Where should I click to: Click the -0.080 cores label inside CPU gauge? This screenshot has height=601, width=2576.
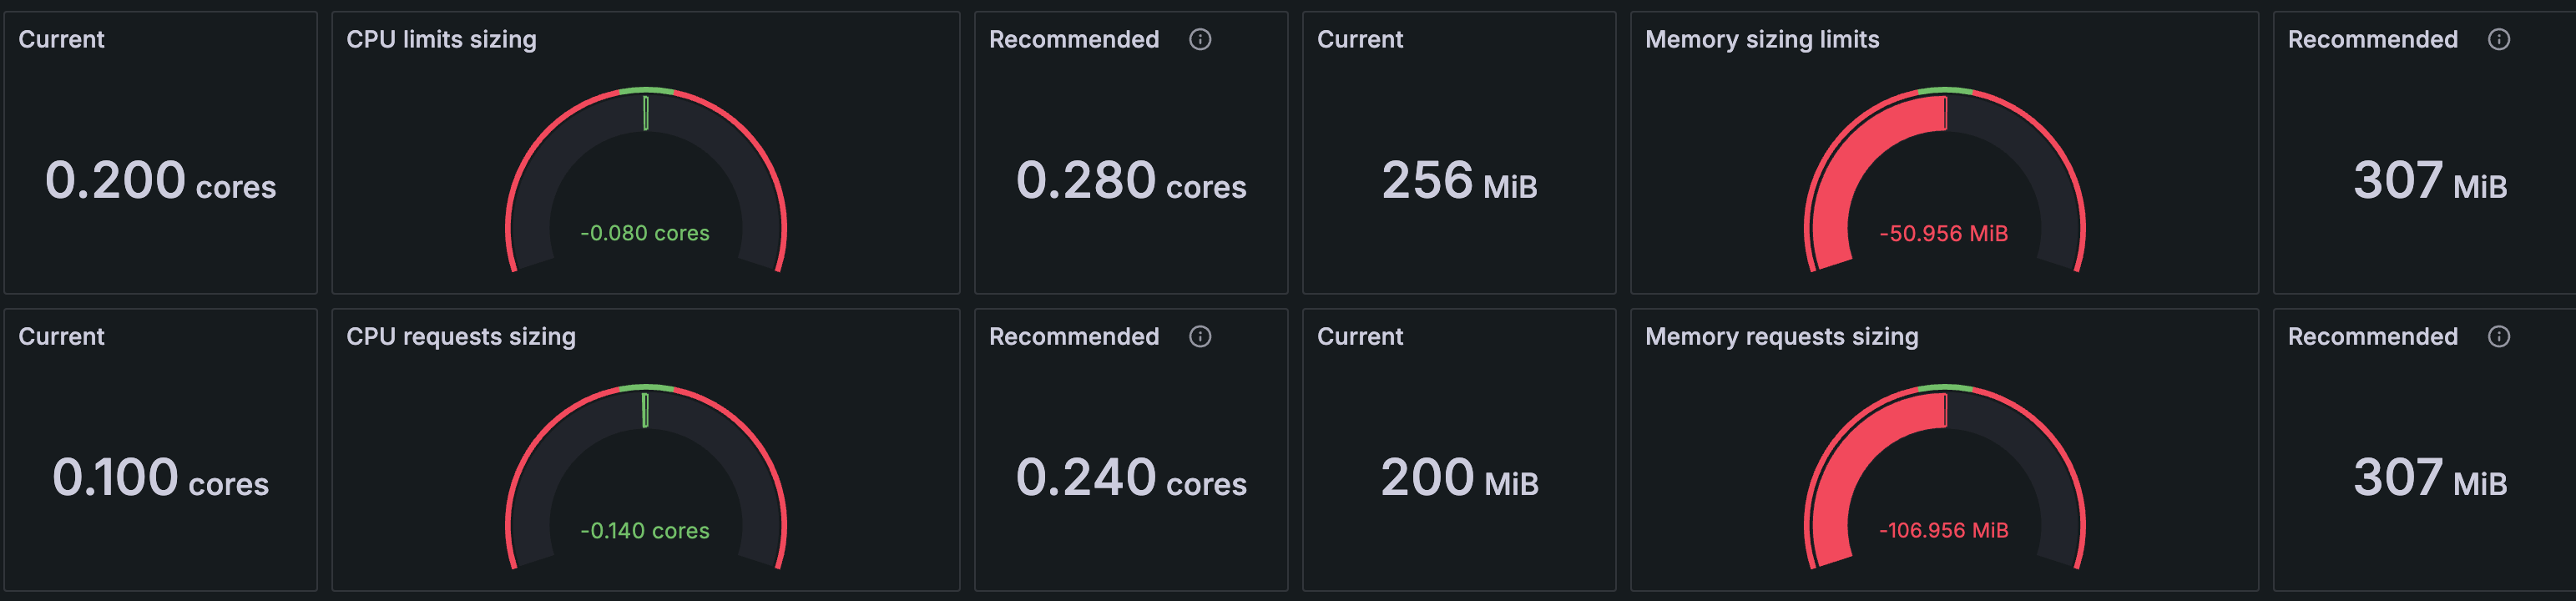(645, 233)
